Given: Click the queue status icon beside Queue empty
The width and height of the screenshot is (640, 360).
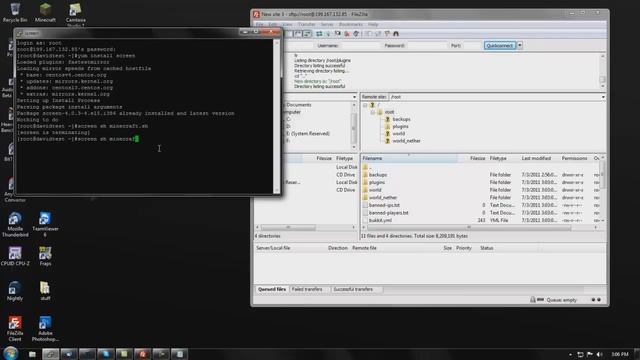Looking at the screenshot, I should point(540,300).
